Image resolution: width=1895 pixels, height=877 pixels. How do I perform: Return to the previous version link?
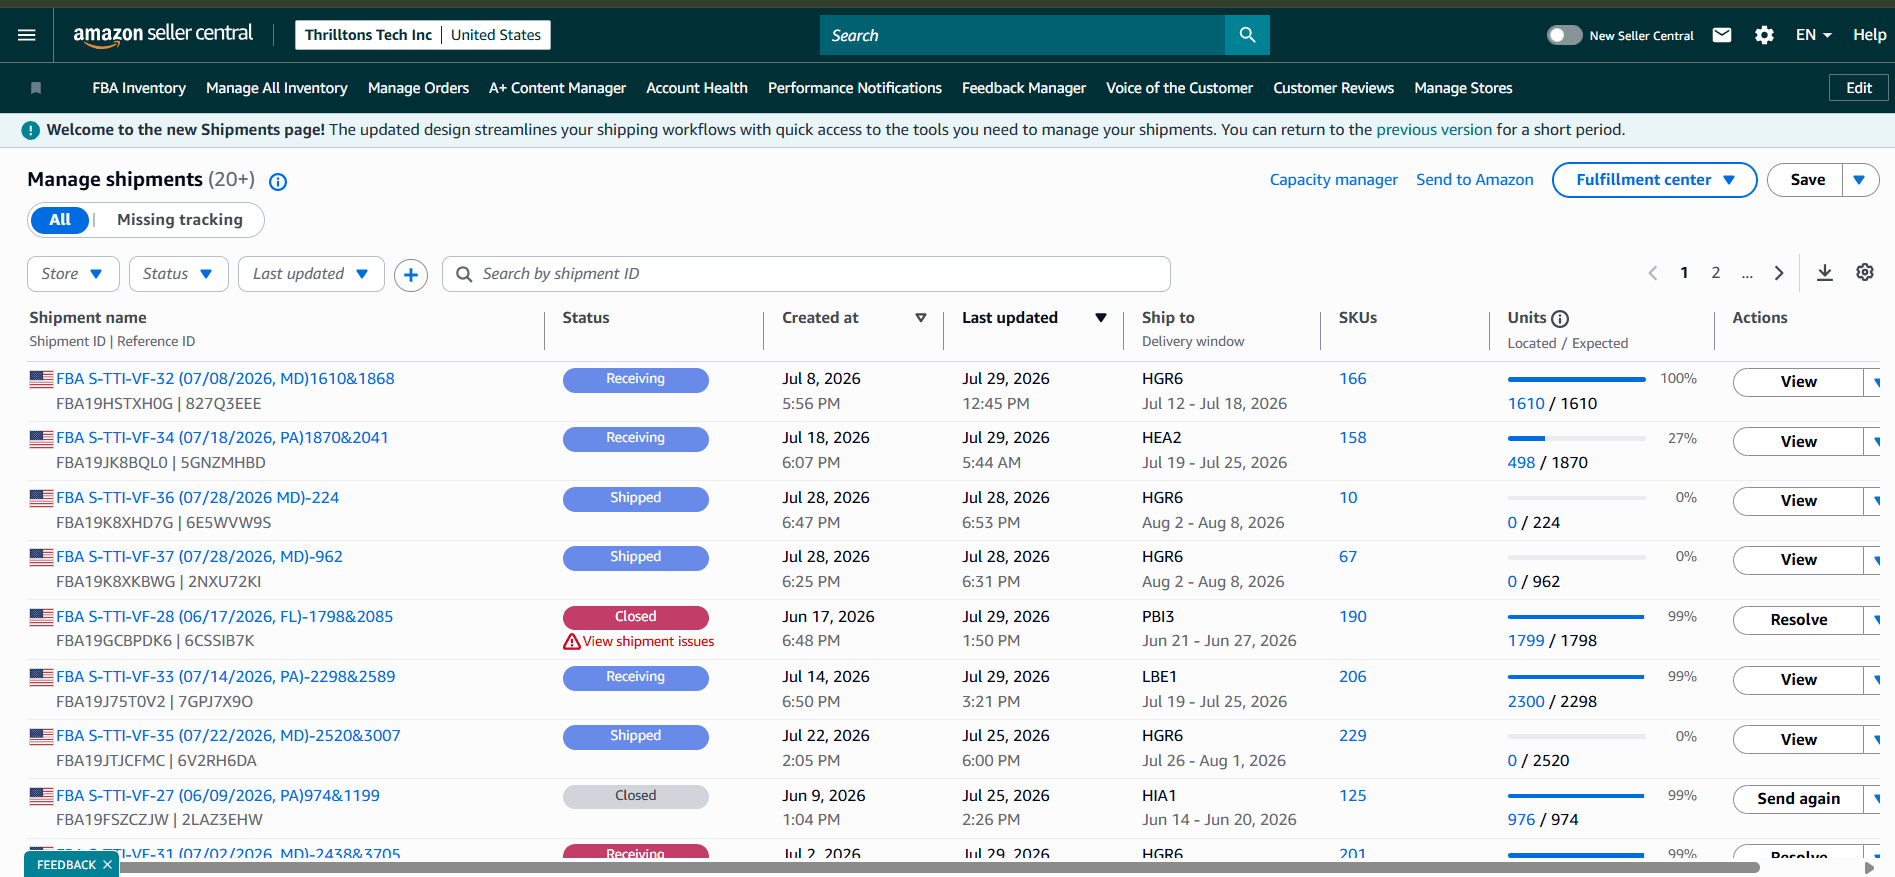pyautogui.click(x=1434, y=130)
